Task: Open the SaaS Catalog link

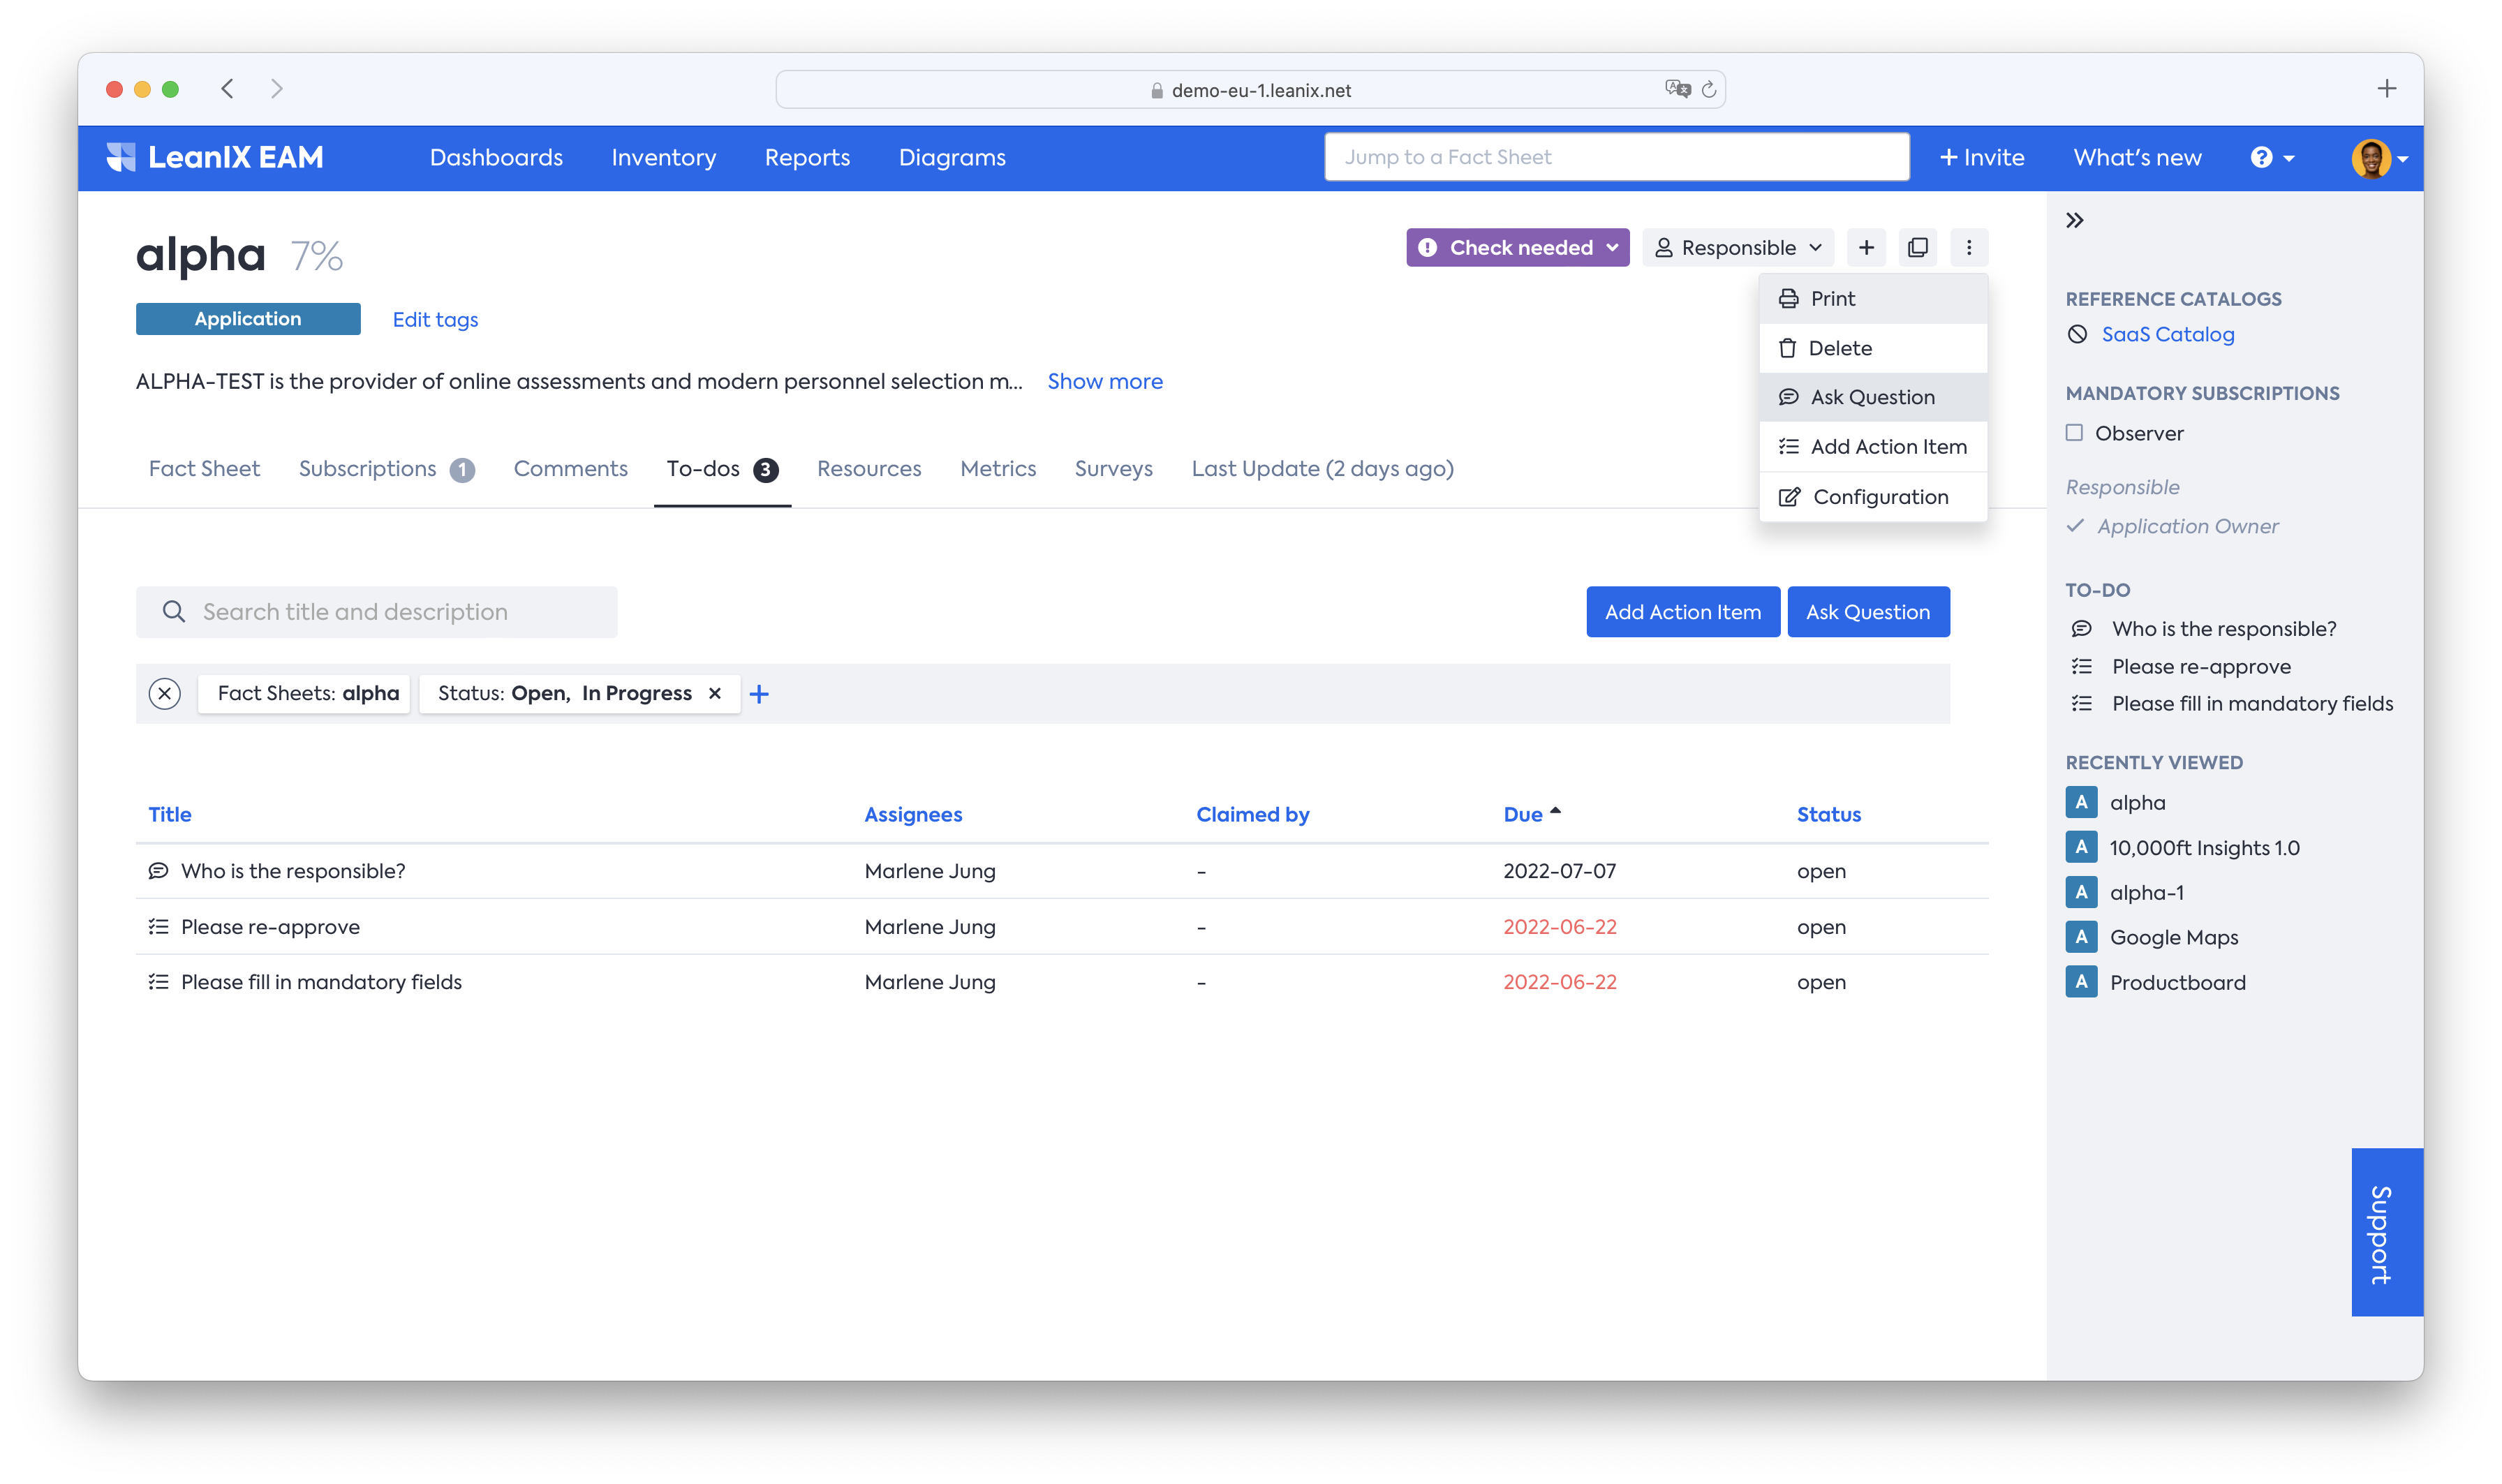Action: tap(2167, 334)
